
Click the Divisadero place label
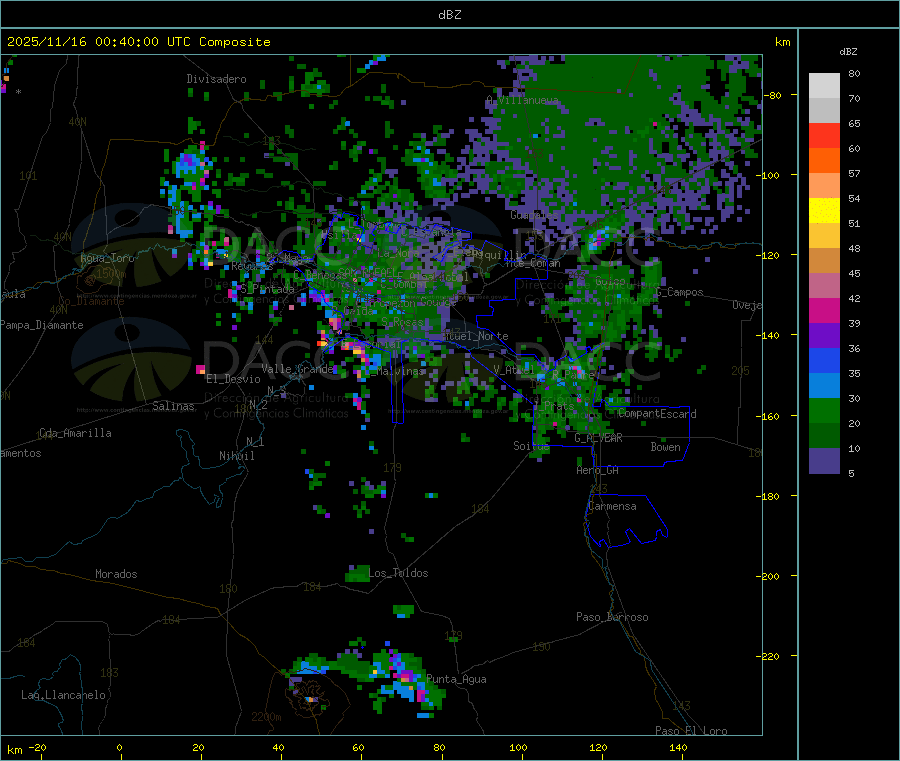pos(216,79)
